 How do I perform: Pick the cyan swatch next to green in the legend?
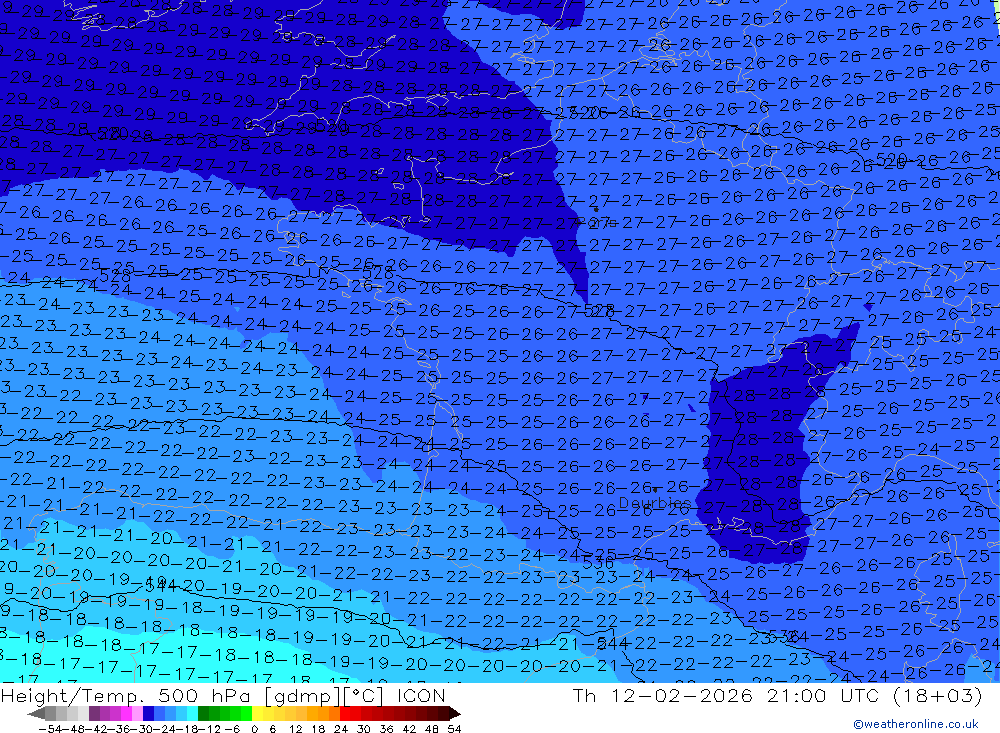click(x=192, y=714)
